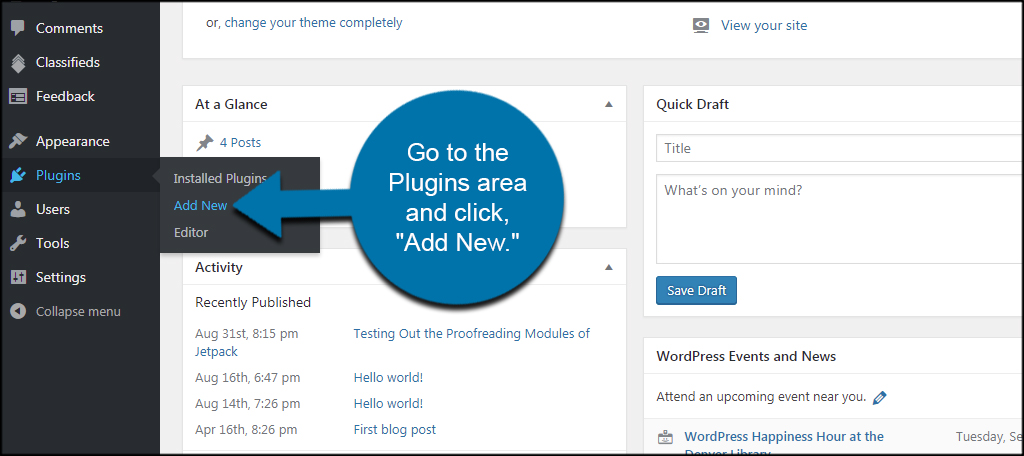This screenshot has width=1024, height=456.
Task: Open the Aug 14th Hello world! post
Action: pos(389,404)
